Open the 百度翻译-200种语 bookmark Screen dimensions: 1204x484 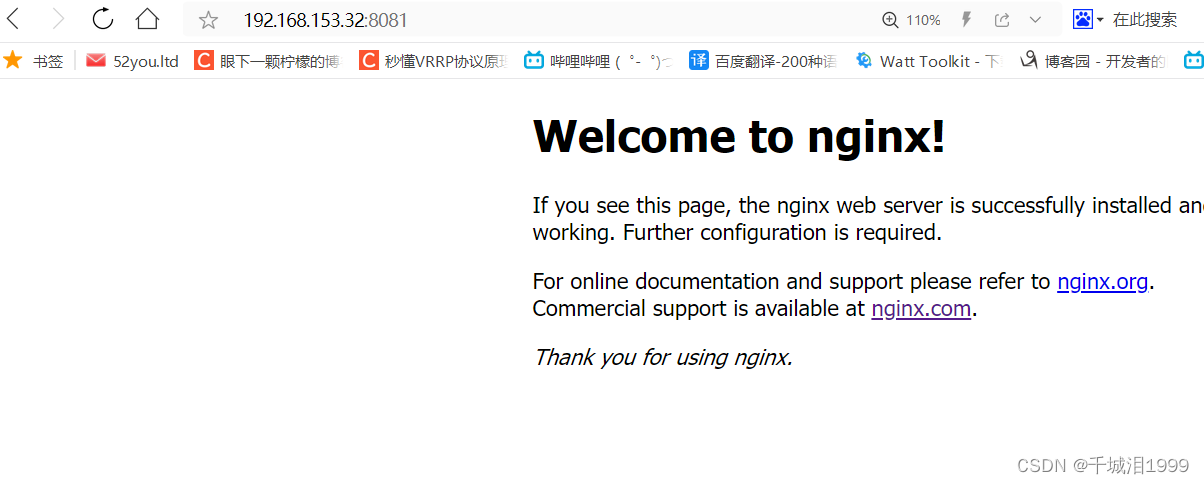pos(763,61)
